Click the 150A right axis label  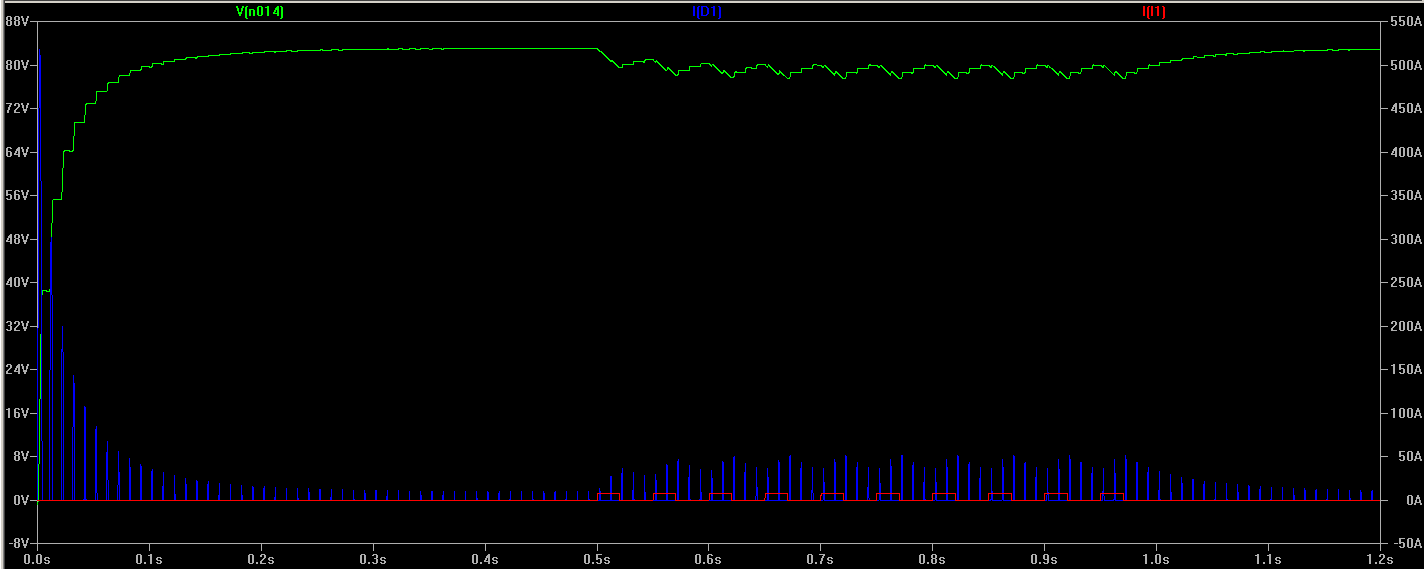point(1405,370)
